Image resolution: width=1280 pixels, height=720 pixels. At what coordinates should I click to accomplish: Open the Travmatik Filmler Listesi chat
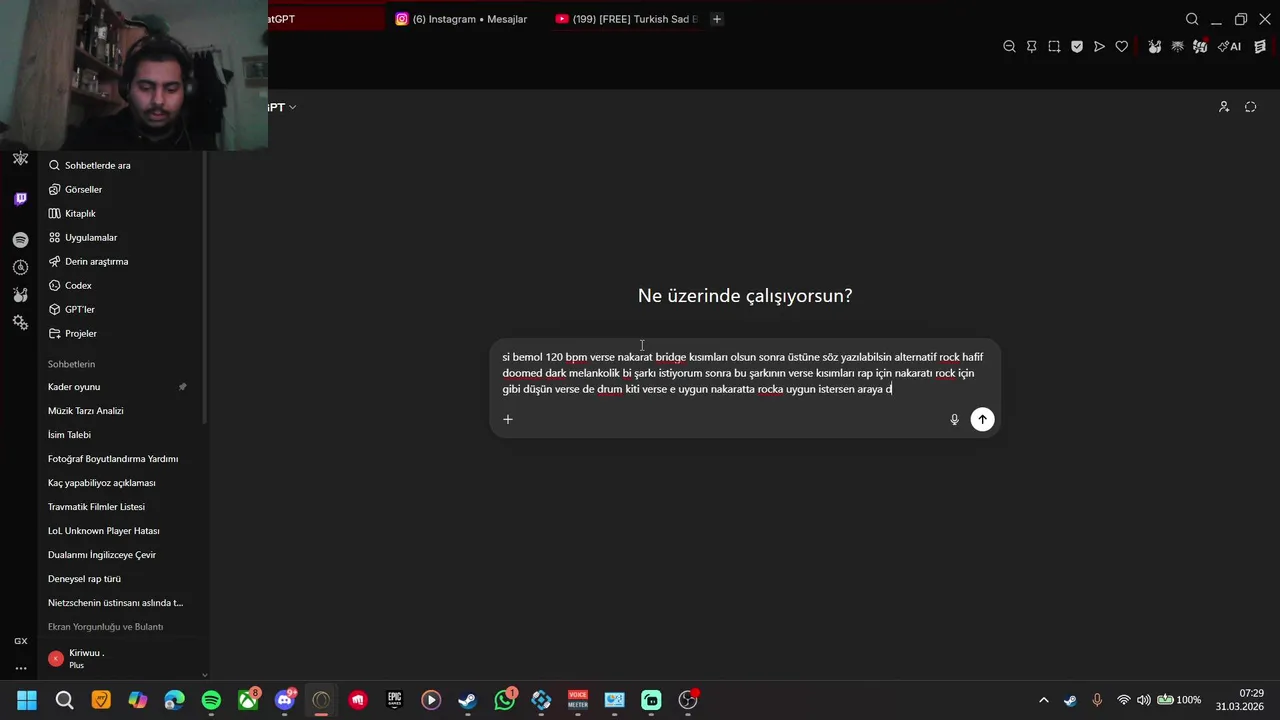[x=122, y=507]
